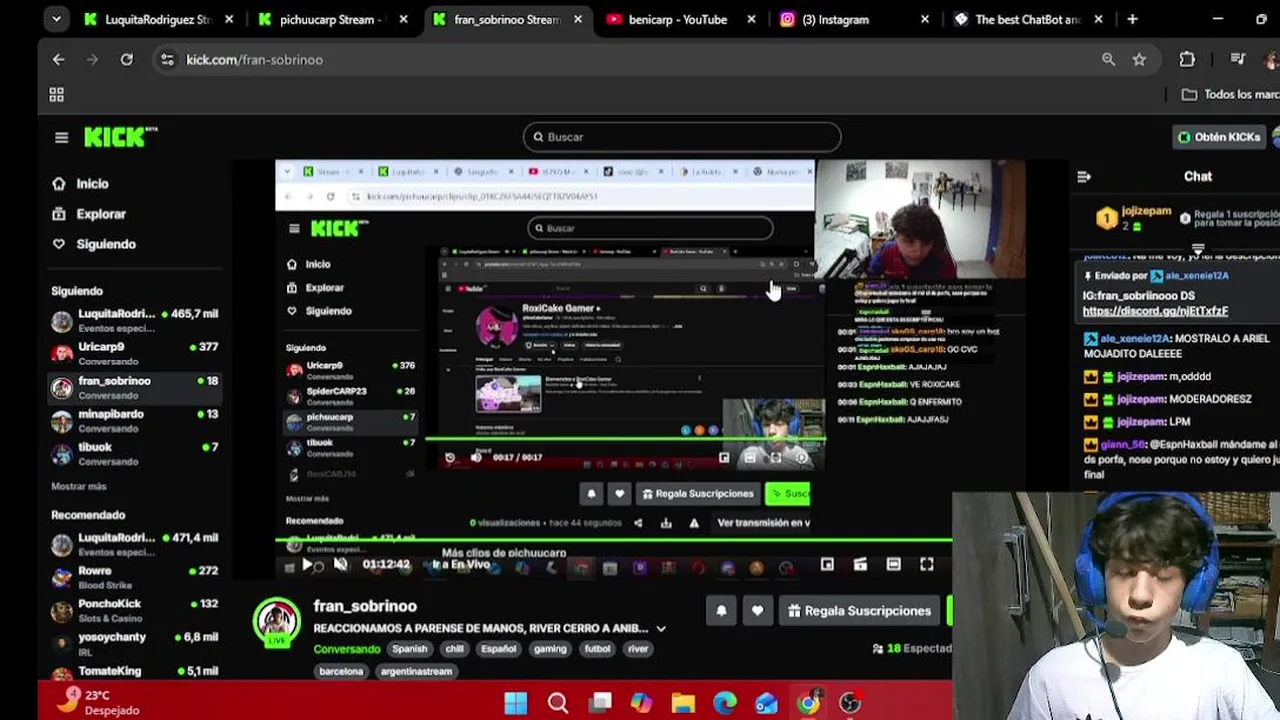The width and height of the screenshot is (1280, 720).
Task: Reload the page
Action: 126,60
